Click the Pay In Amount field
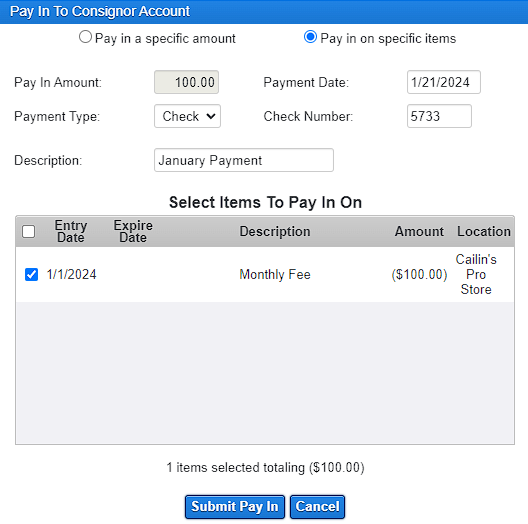Image resolution: width=528 pixels, height=524 pixels. [186, 82]
